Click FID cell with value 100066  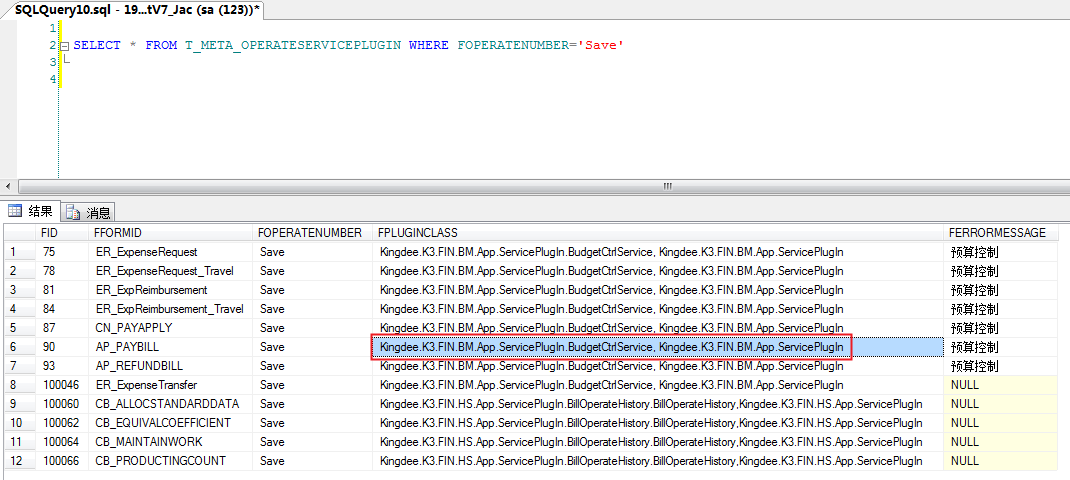[x=63, y=461]
